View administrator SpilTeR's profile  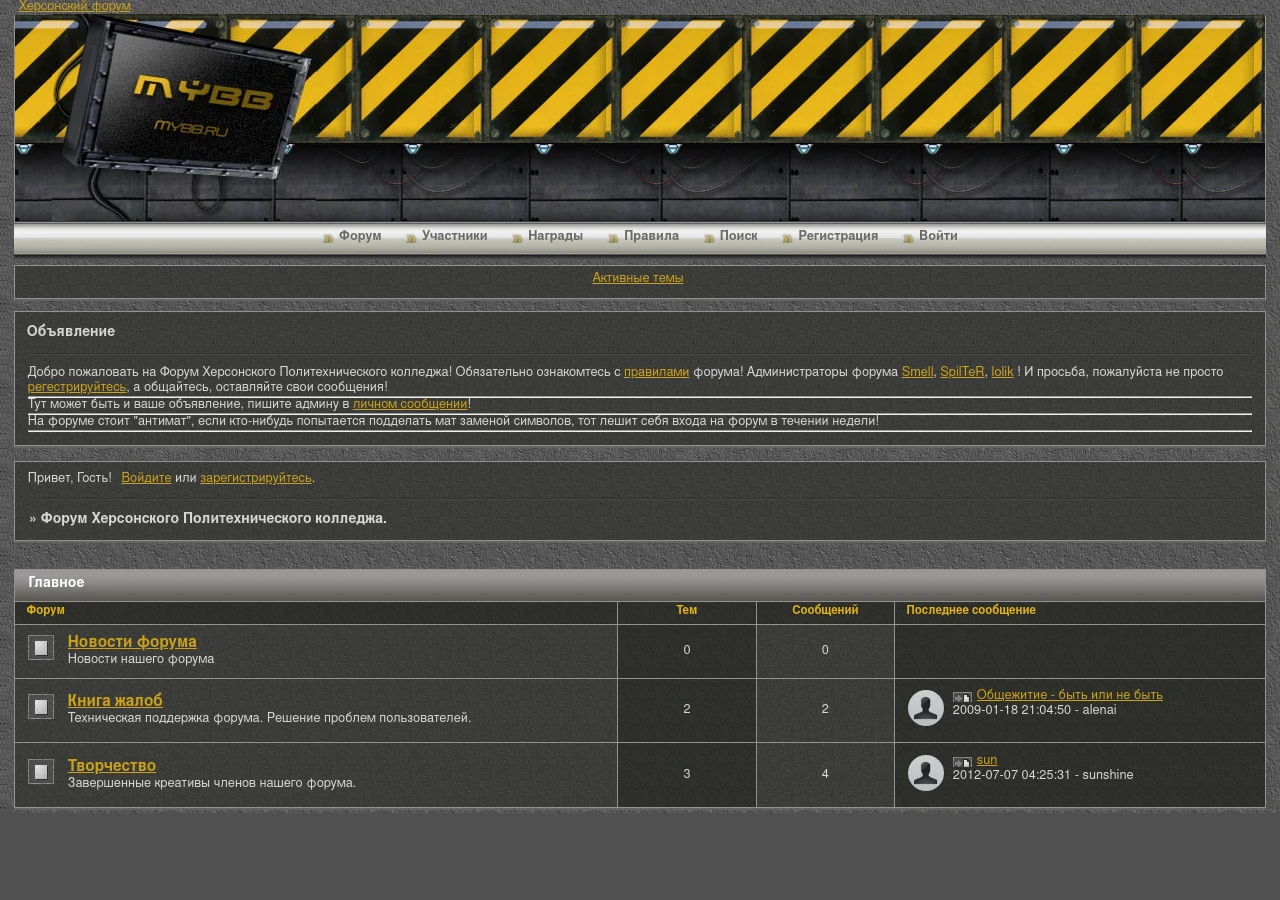(962, 372)
